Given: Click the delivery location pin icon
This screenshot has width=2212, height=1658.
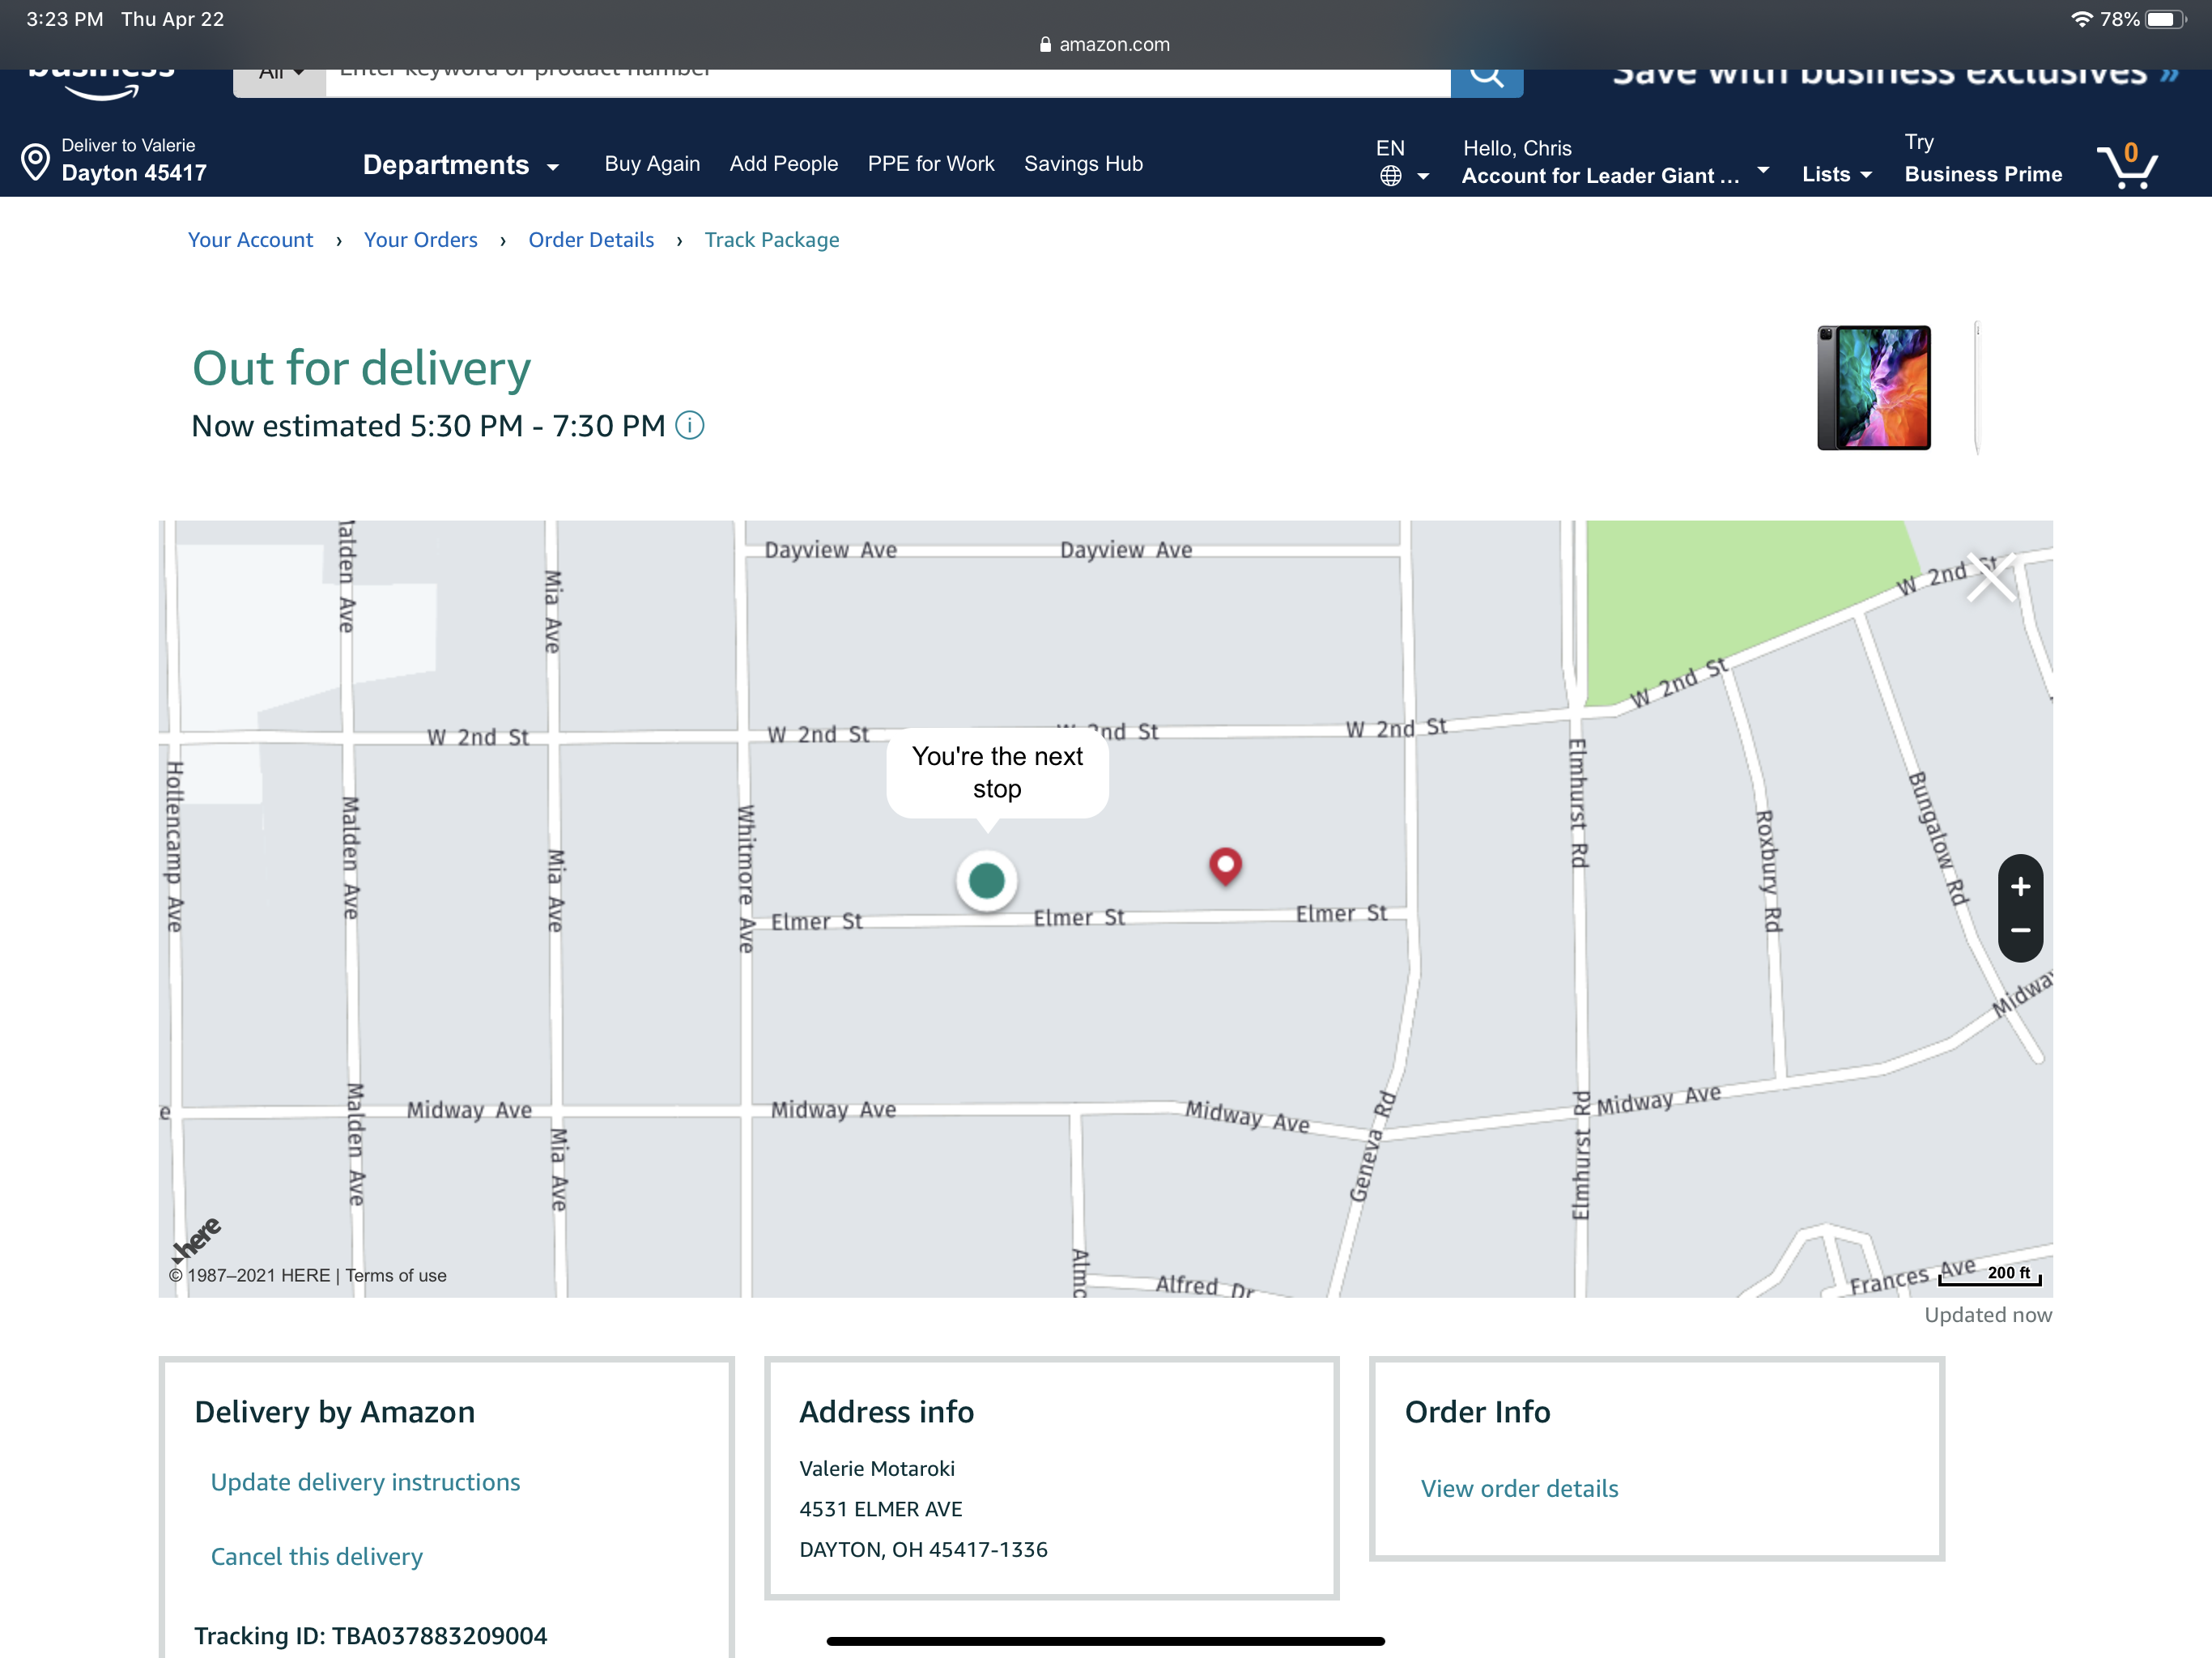Looking at the screenshot, I should (x=35, y=161).
